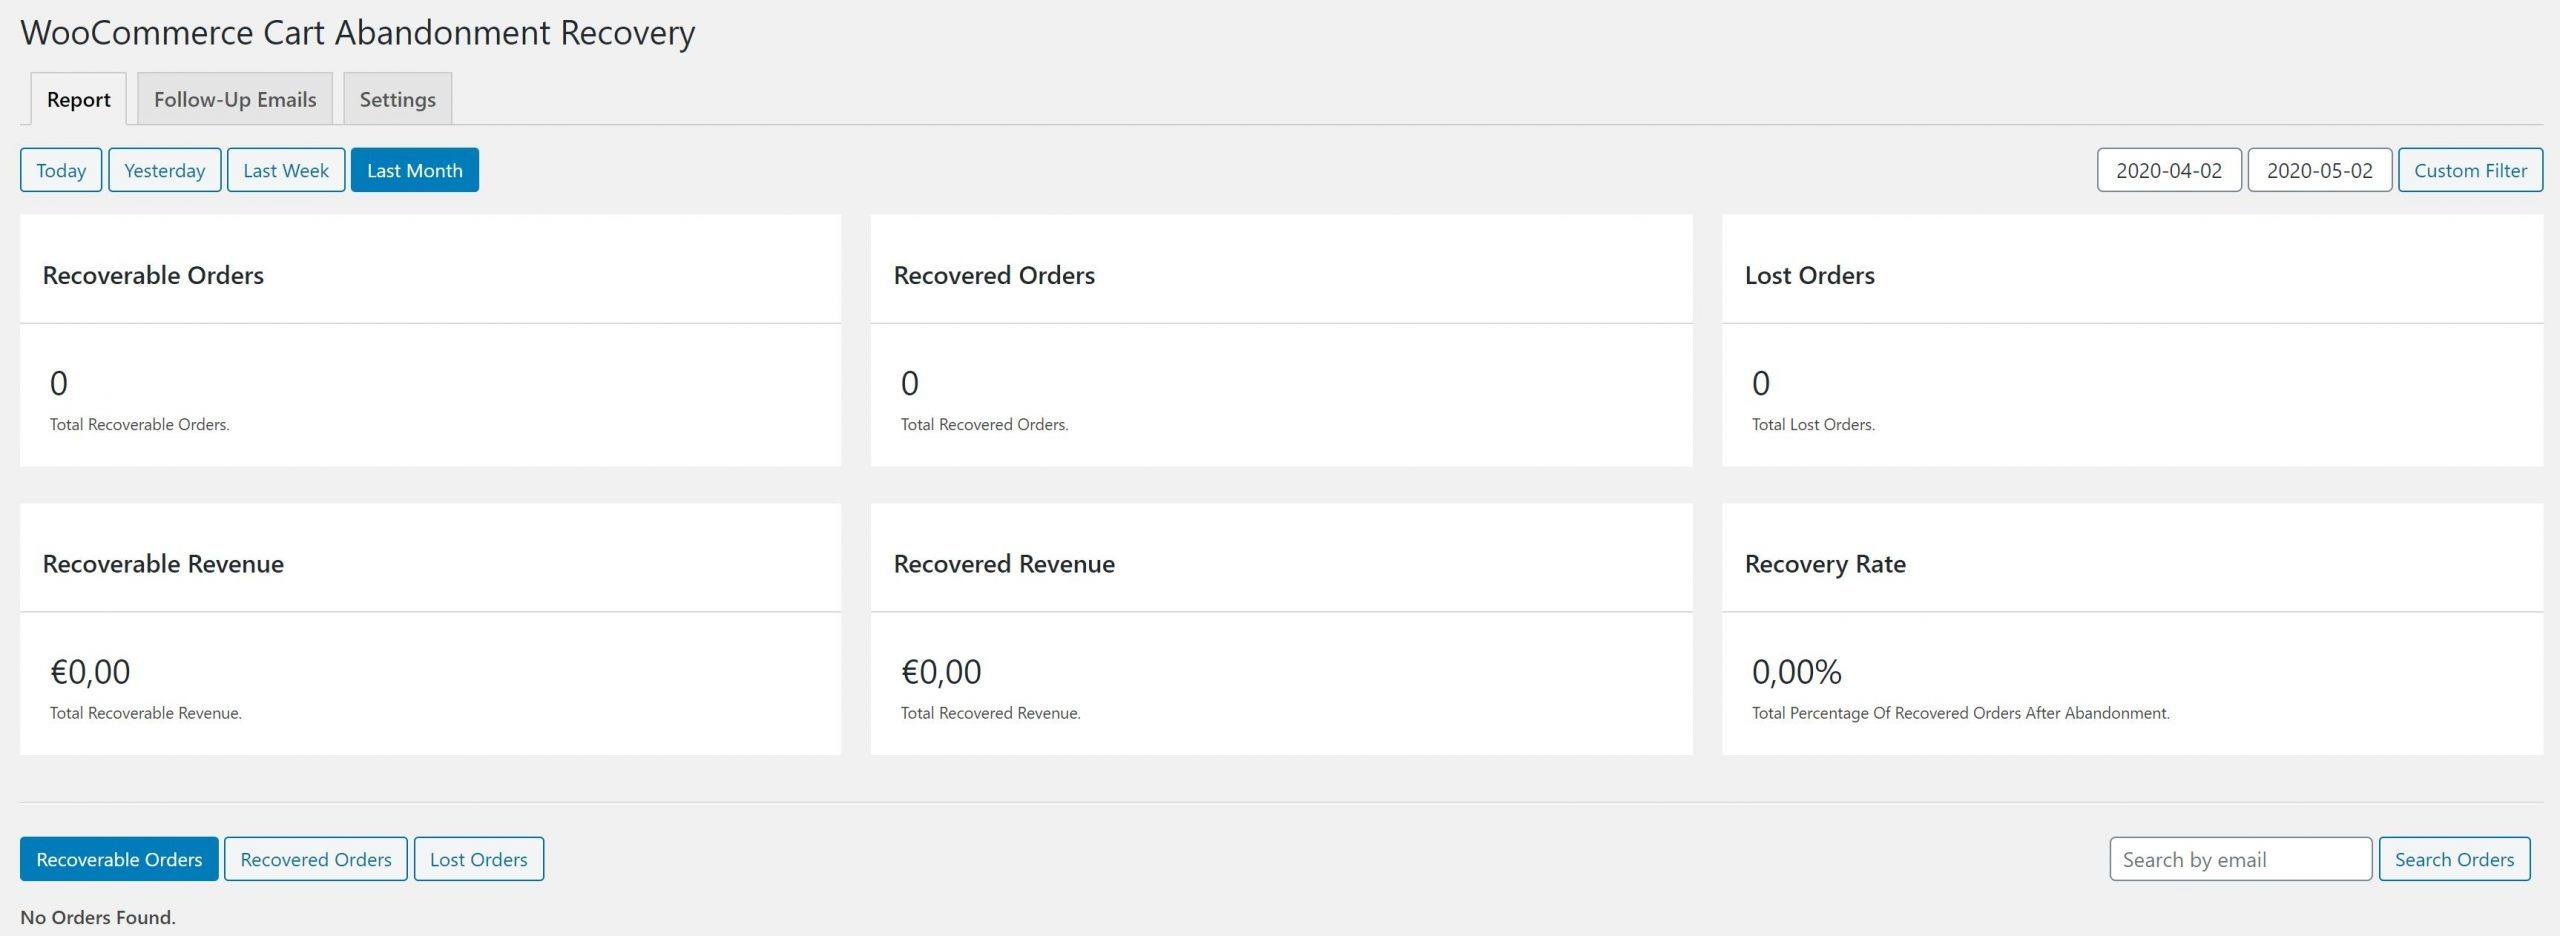Image resolution: width=2560 pixels, height=936 pixels.
Task: Open the Settings tab
Action: [x=397, y=99]
